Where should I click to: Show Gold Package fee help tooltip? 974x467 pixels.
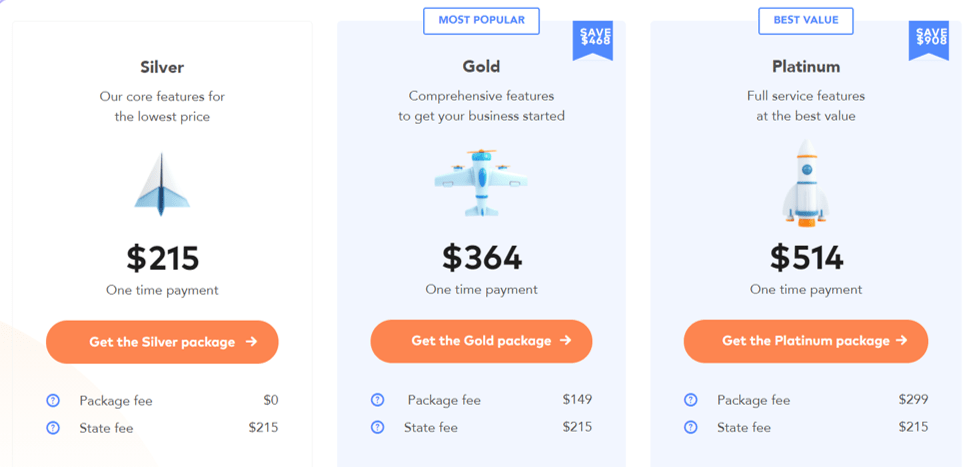pyautogui.click(x=377, y=400)
